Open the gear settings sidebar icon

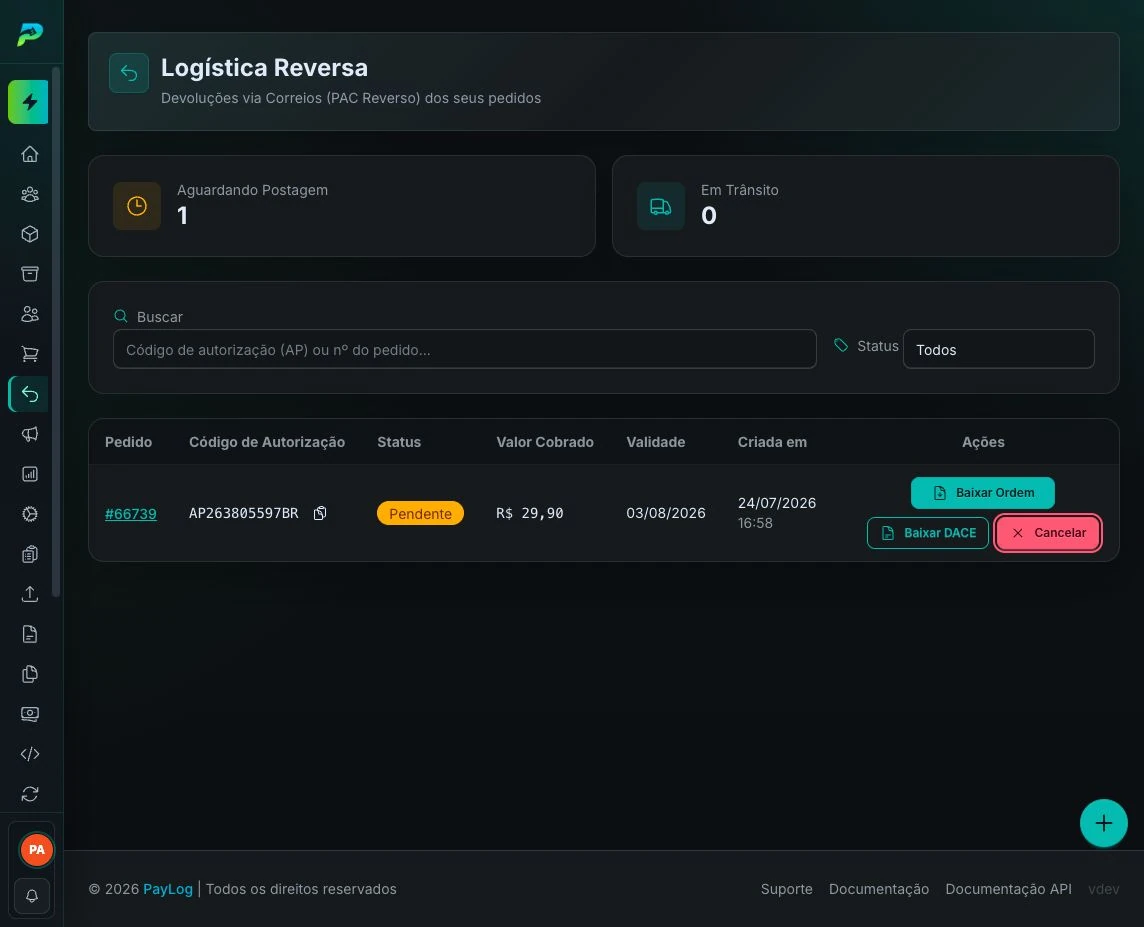coord(30,514)
